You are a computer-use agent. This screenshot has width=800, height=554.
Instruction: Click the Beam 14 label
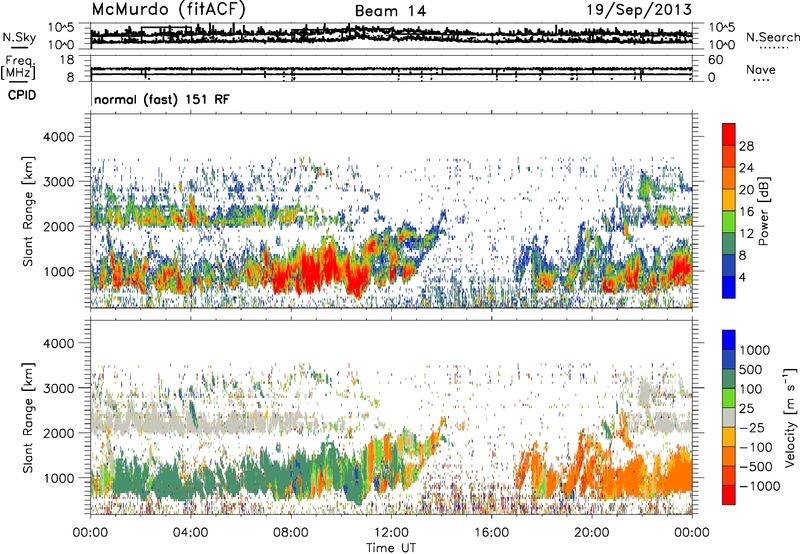point(390,11)
